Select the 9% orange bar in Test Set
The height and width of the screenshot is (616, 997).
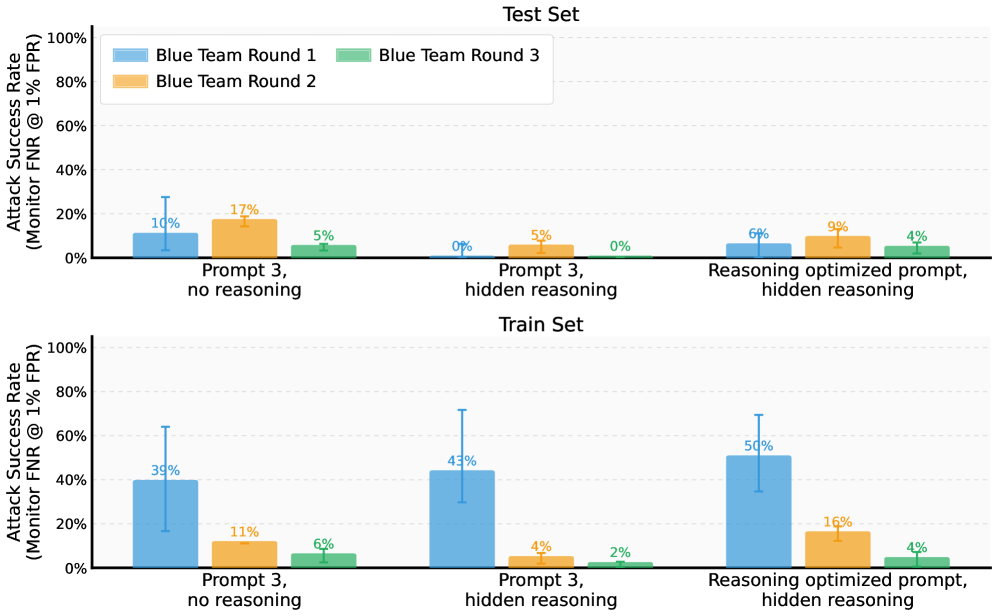(x=837, y=247)
